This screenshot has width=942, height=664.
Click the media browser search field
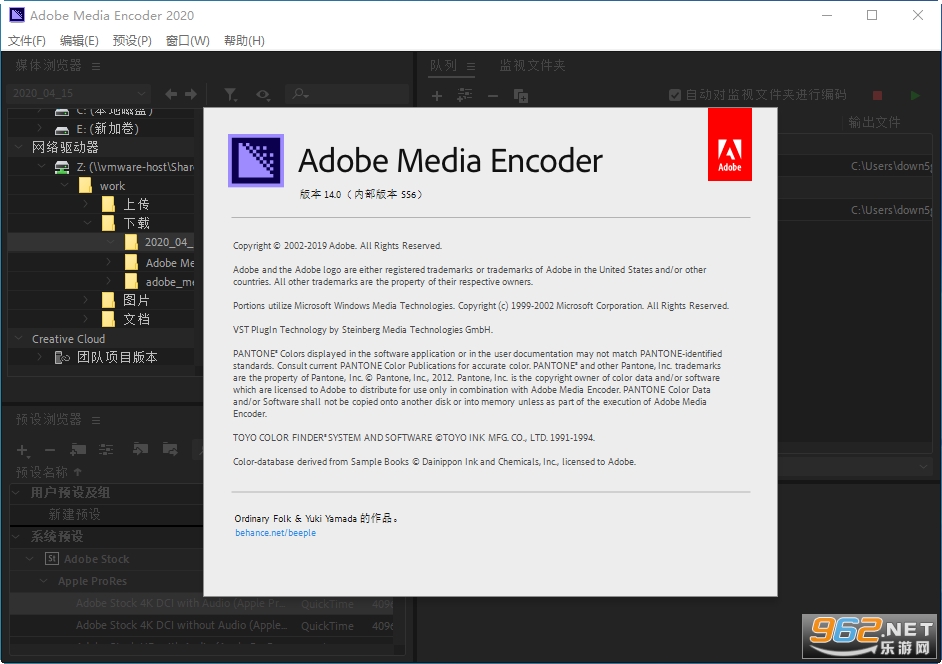(x=348, y=94)
